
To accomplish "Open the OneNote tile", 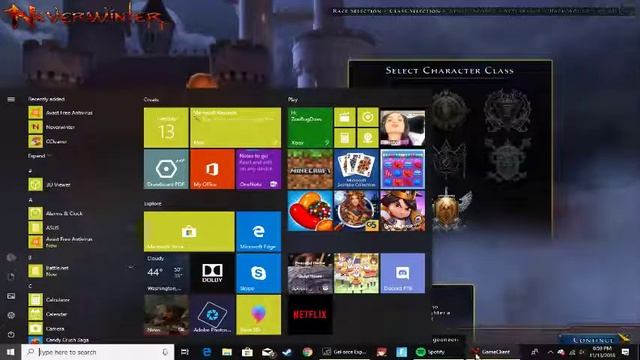I will tap(258, 169).
